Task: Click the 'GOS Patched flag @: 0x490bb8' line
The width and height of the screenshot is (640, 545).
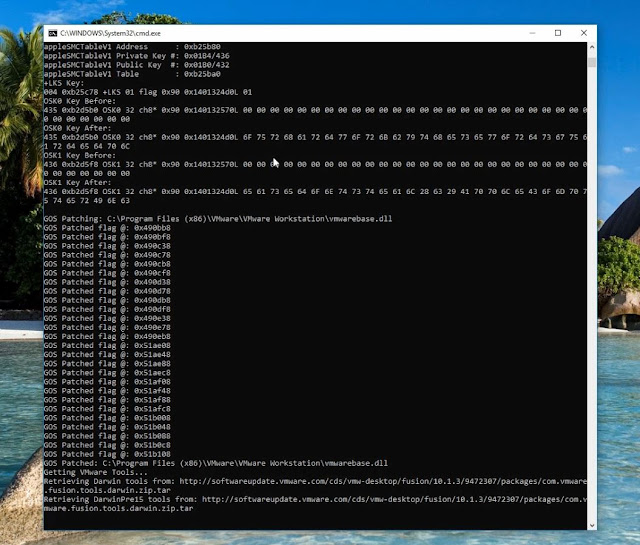Action: click(107, 228)
